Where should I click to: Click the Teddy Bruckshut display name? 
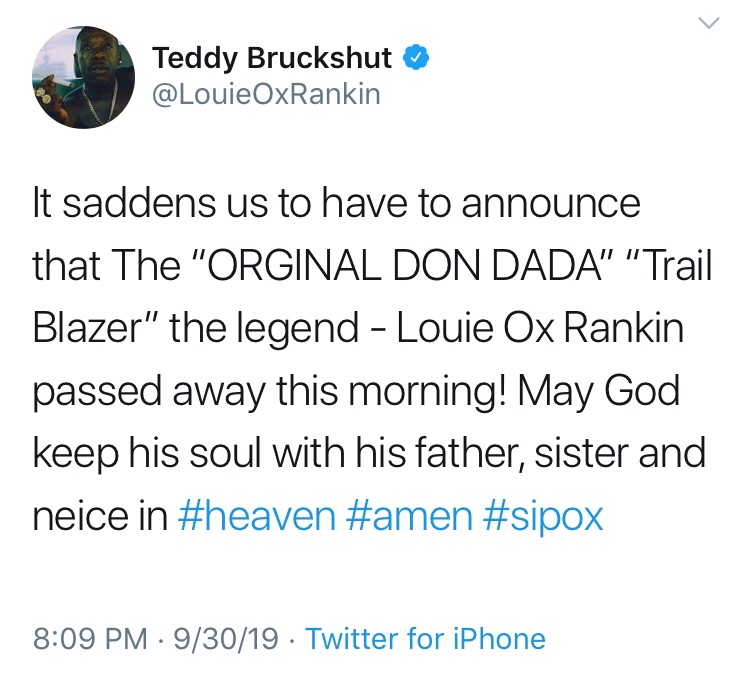[x=274, y=59]
